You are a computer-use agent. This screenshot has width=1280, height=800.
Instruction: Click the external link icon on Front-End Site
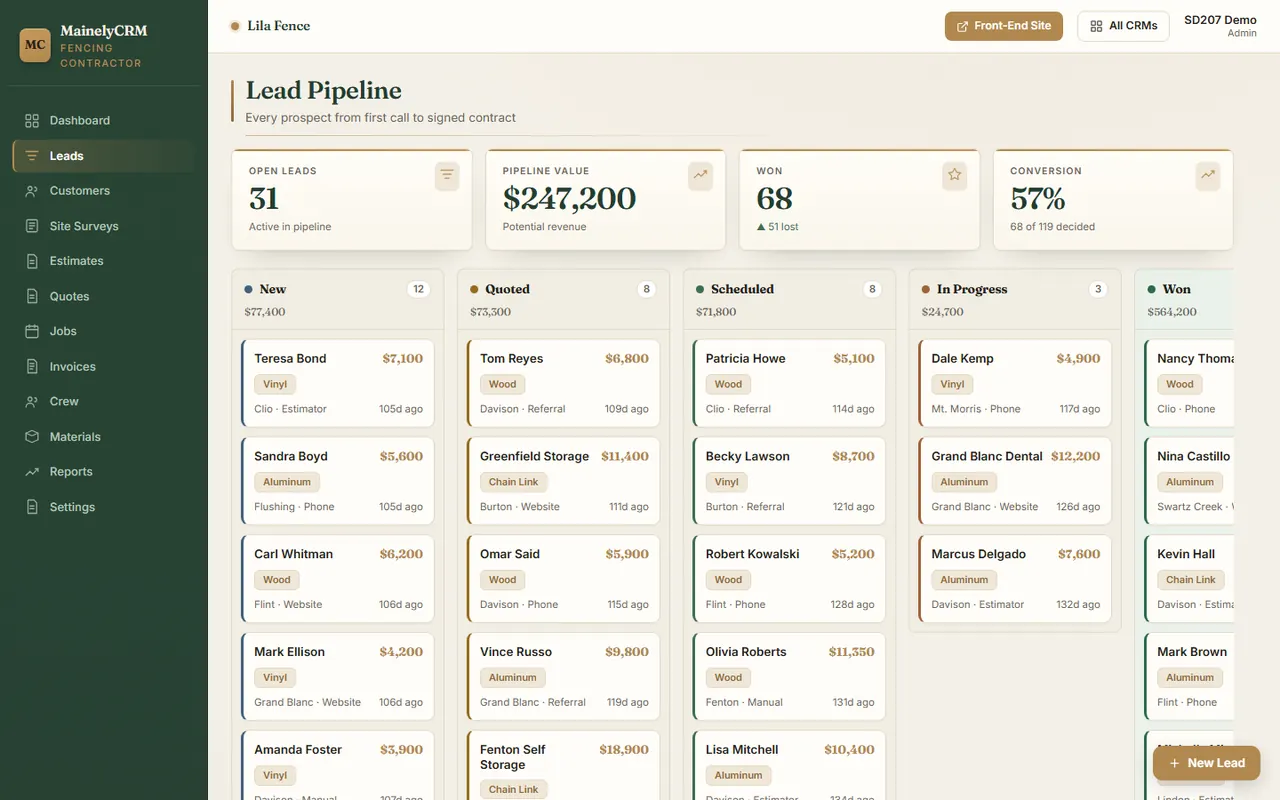963,26
